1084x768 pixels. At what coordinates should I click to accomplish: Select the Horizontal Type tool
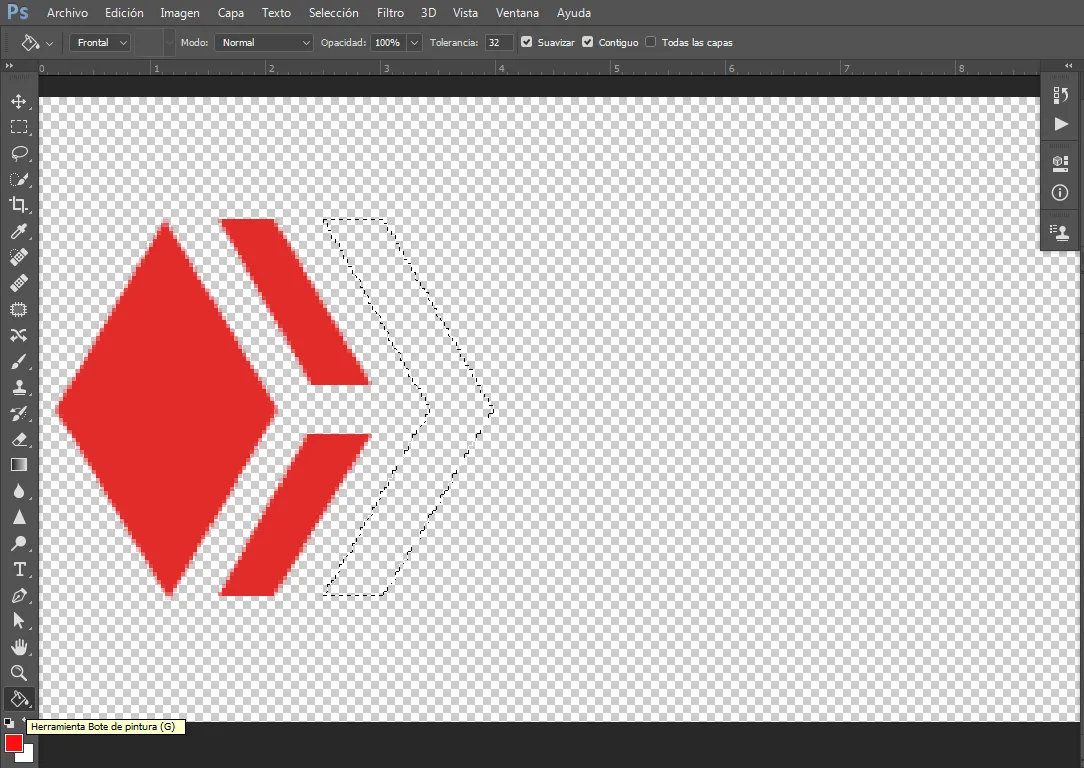coord(19,570)
